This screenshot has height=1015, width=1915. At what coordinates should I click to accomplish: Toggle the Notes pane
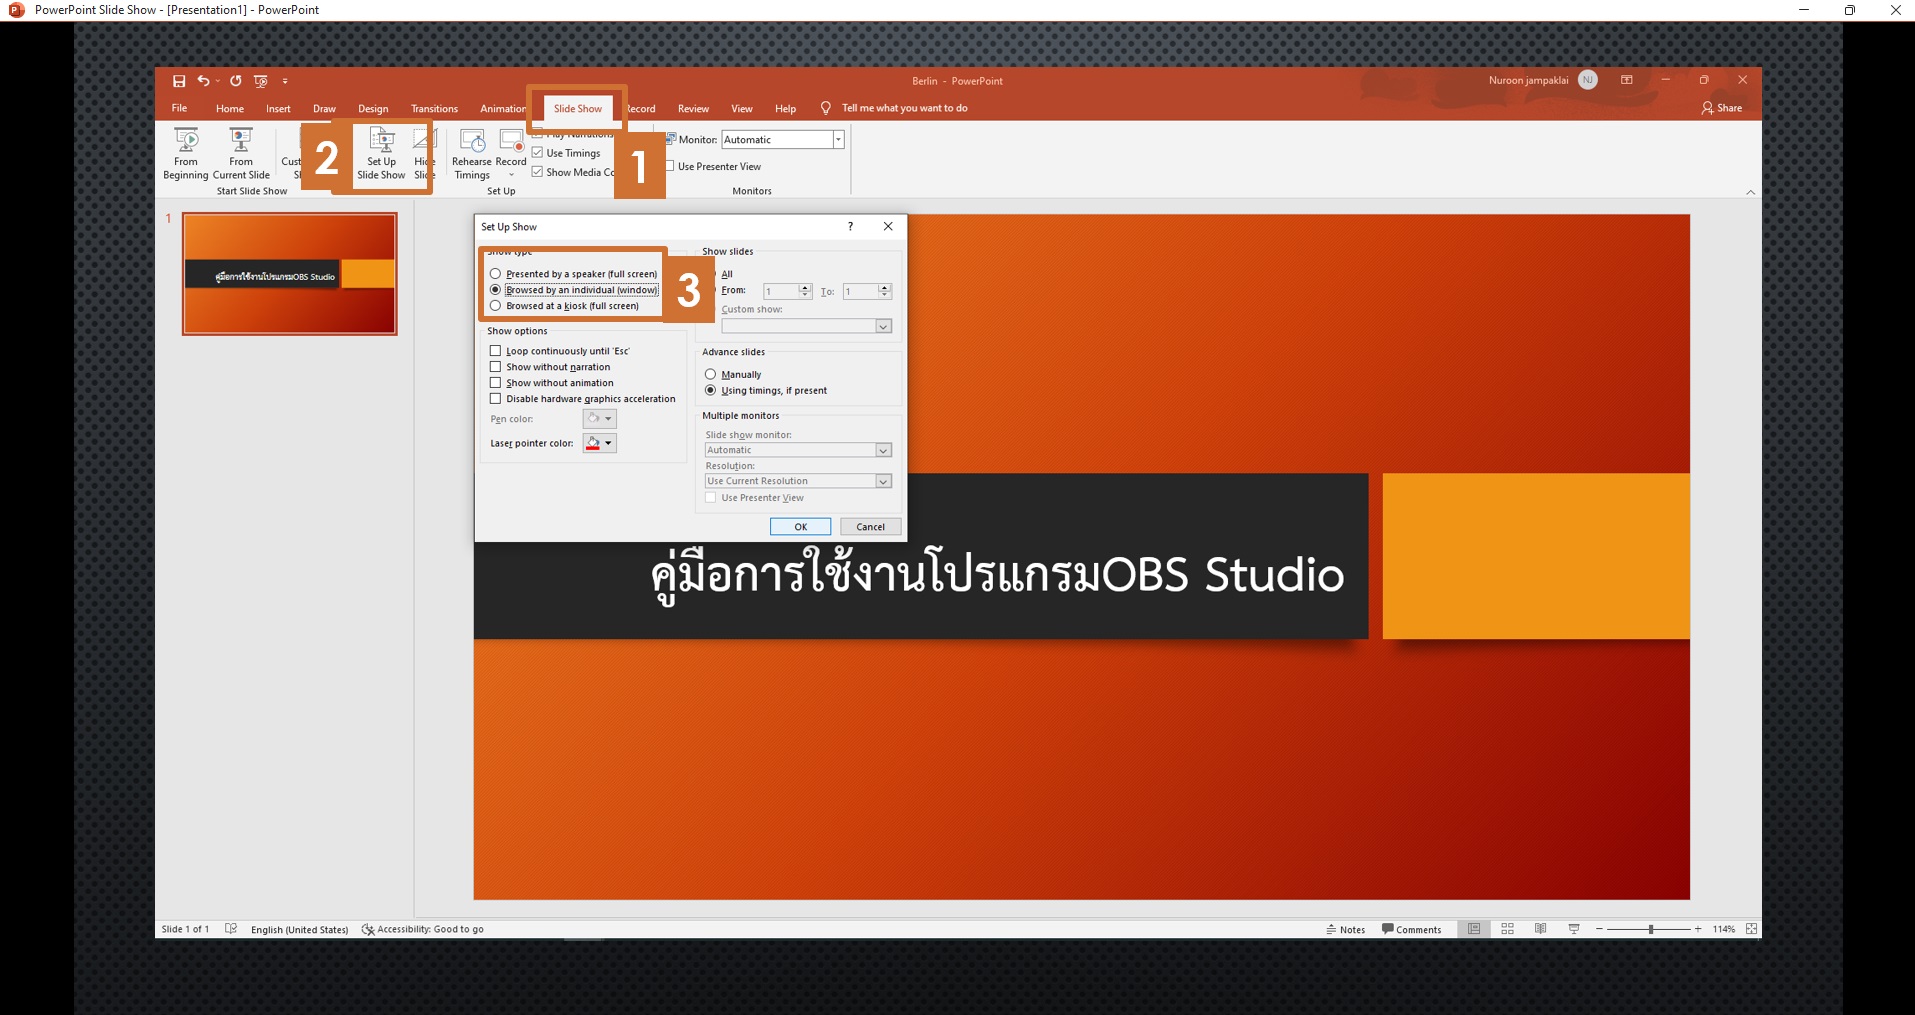point(1345,930)
